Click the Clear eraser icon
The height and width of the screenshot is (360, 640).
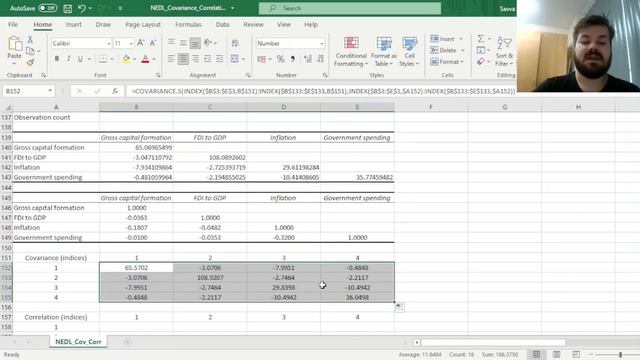(x=481, y=62)
